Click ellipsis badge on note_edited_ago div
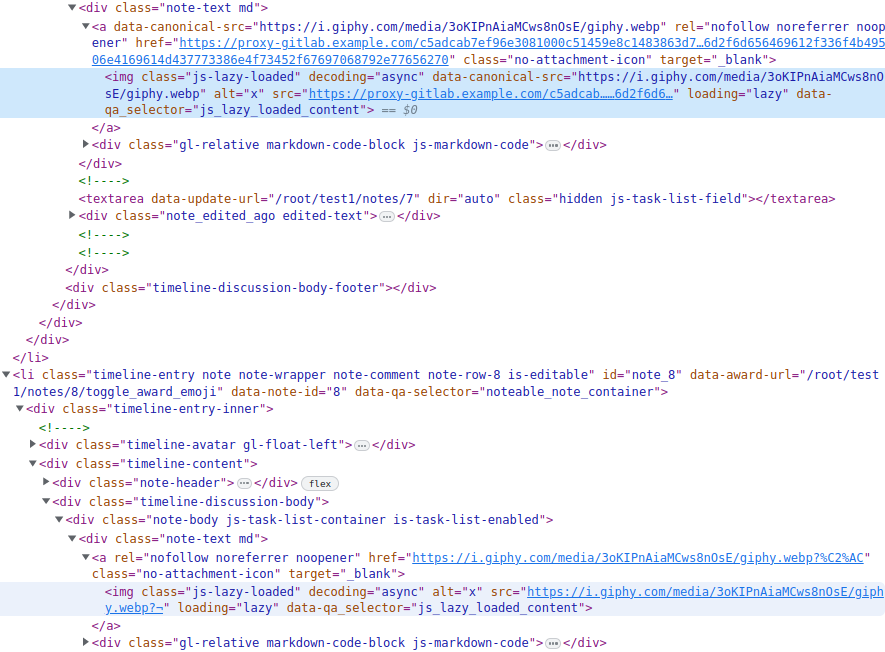885x652 pixels. click(387, 216)
